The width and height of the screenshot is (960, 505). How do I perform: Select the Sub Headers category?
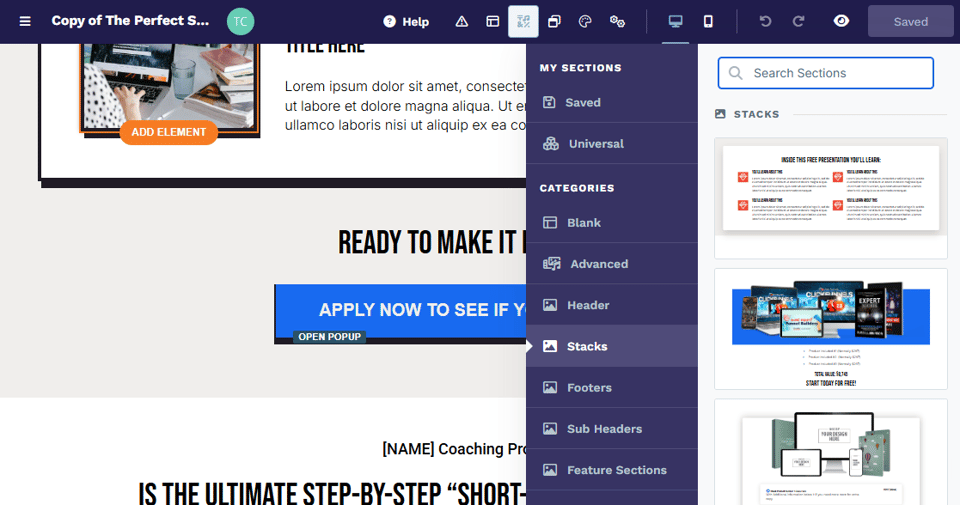[x=612, y=428]
